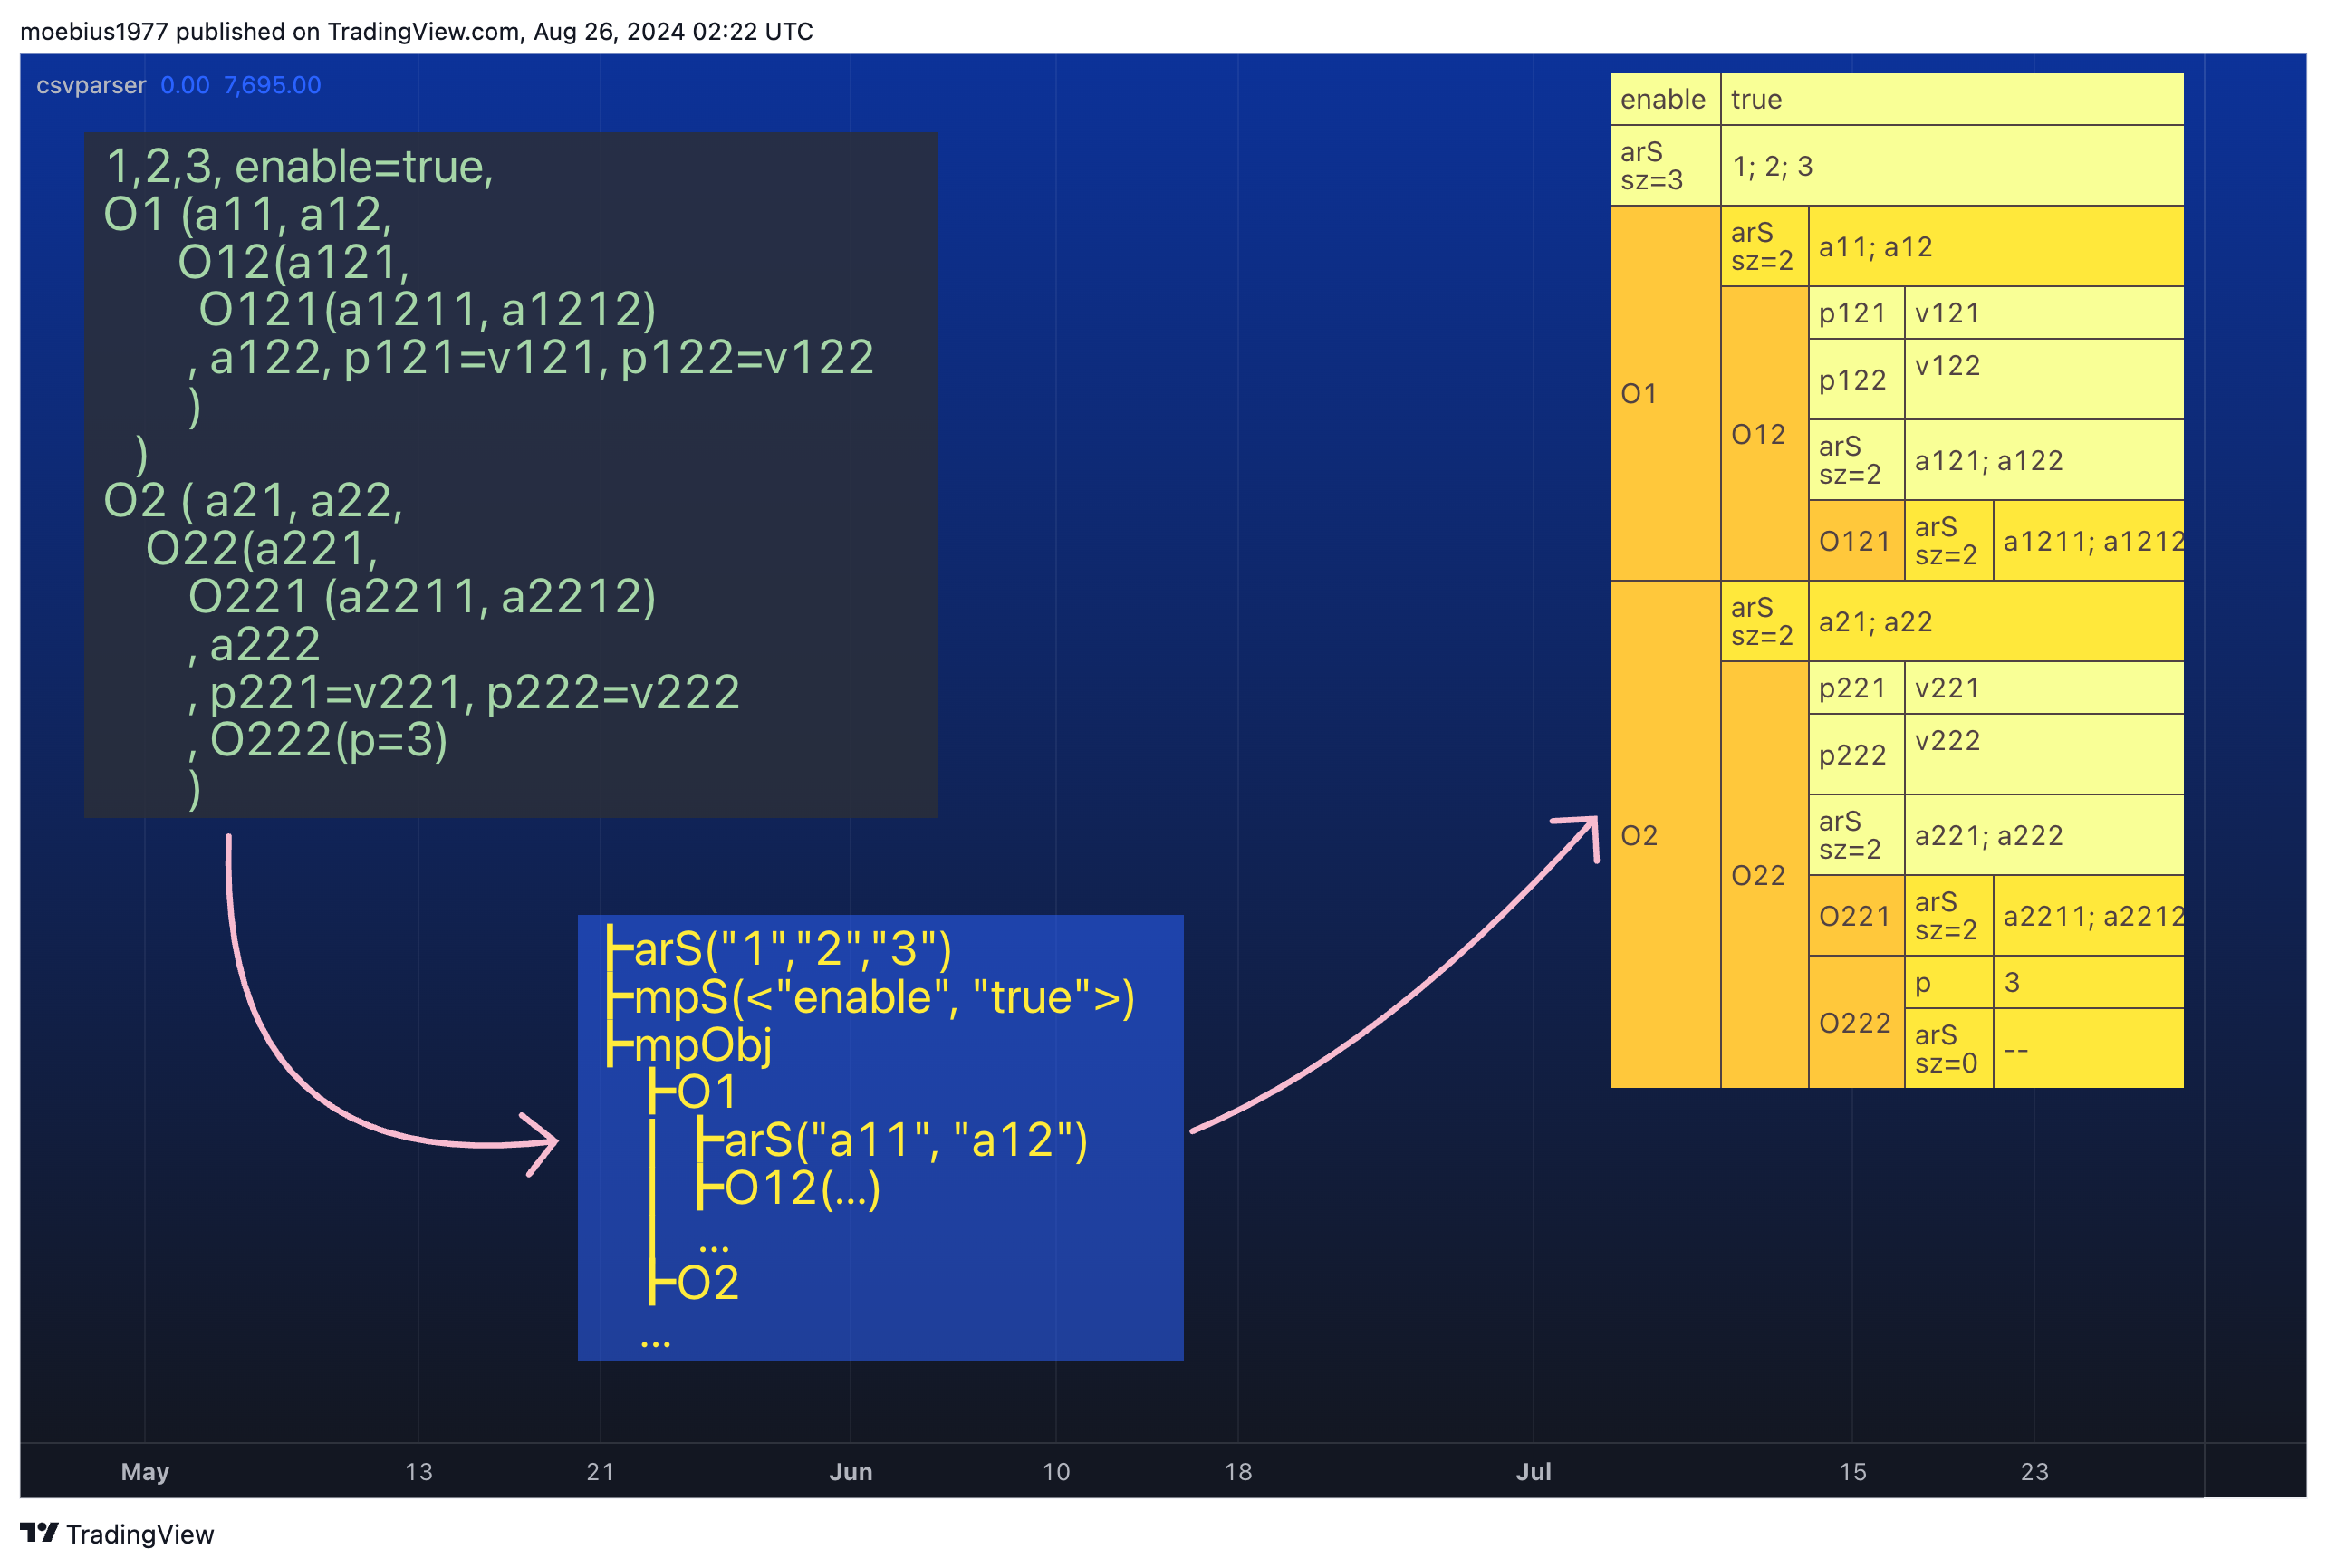
Task: Click the Jun label on time axis
Action: 851,1471
